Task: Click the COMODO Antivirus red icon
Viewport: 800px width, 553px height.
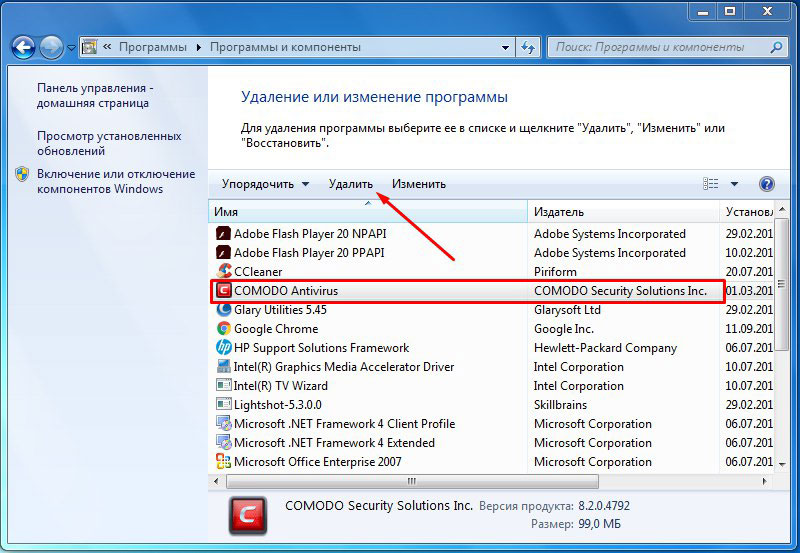Action: click(x=224, y=291)
